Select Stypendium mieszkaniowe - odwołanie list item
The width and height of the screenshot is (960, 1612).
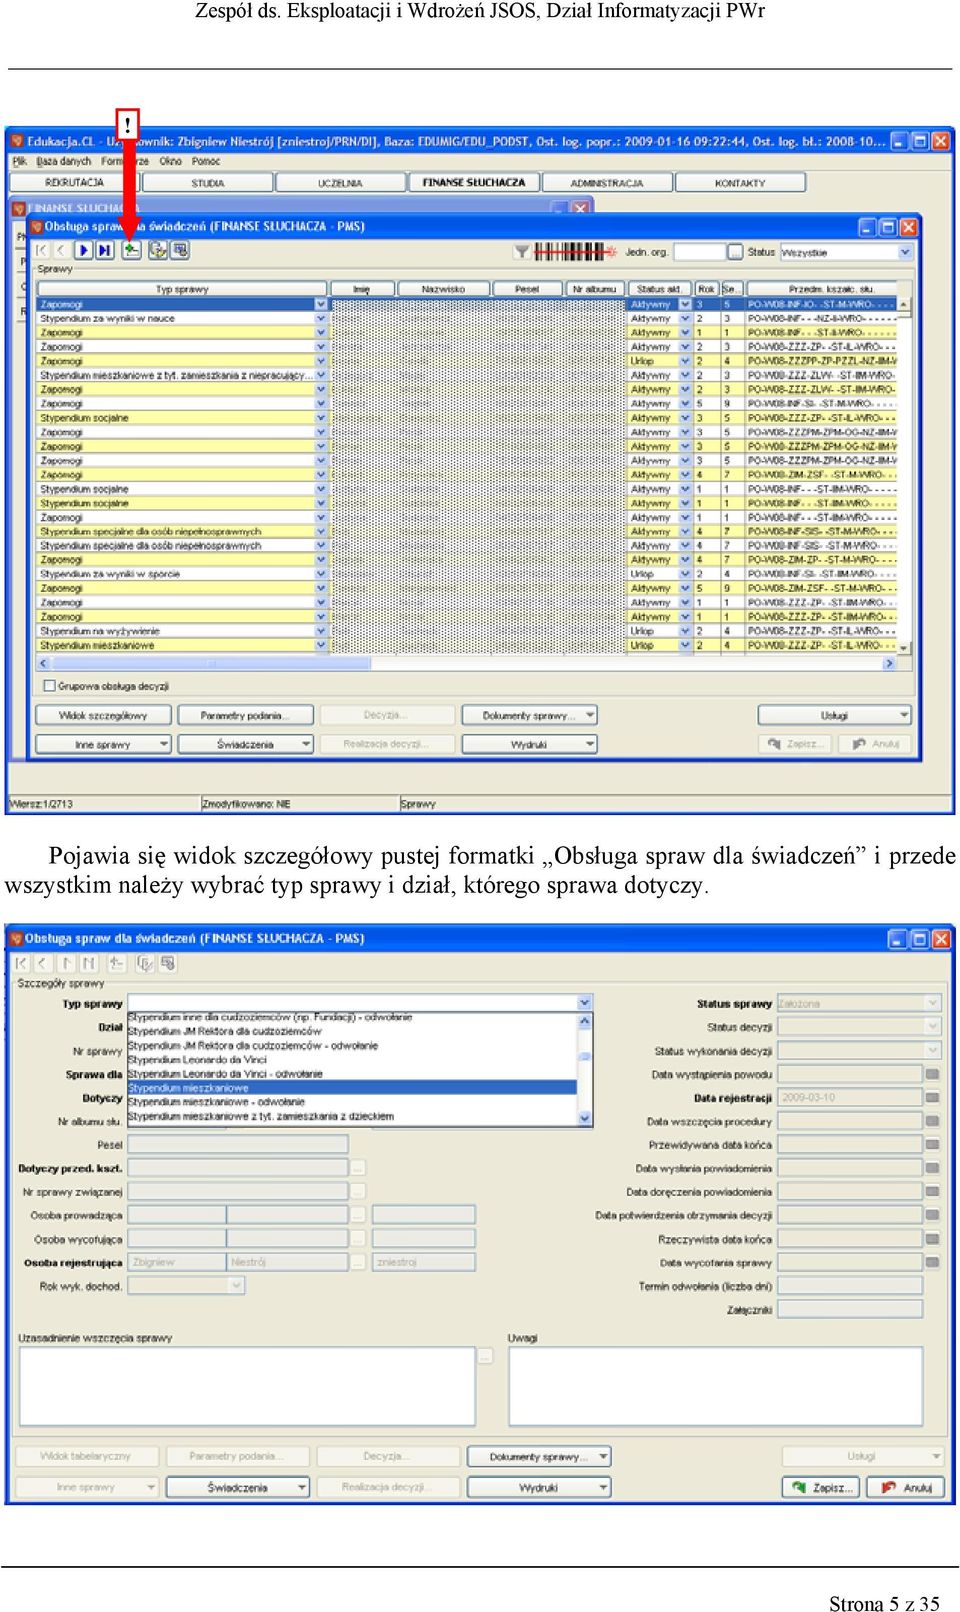pos(216,1102)
